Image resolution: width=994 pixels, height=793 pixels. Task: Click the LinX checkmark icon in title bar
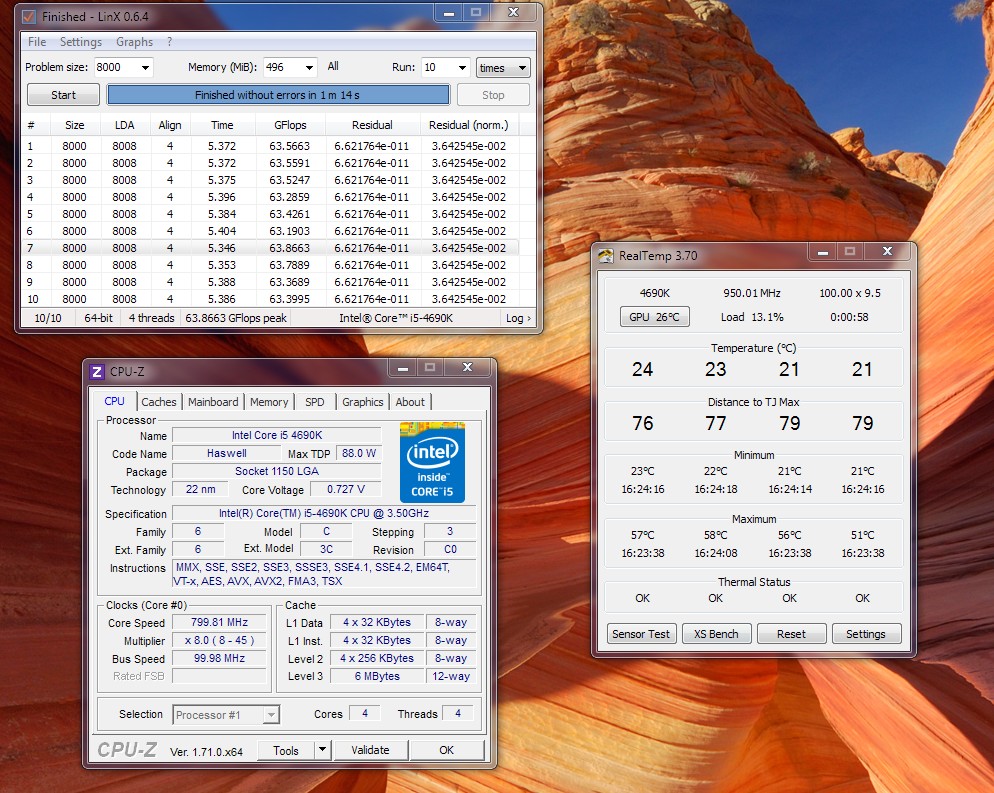[29, 16]
